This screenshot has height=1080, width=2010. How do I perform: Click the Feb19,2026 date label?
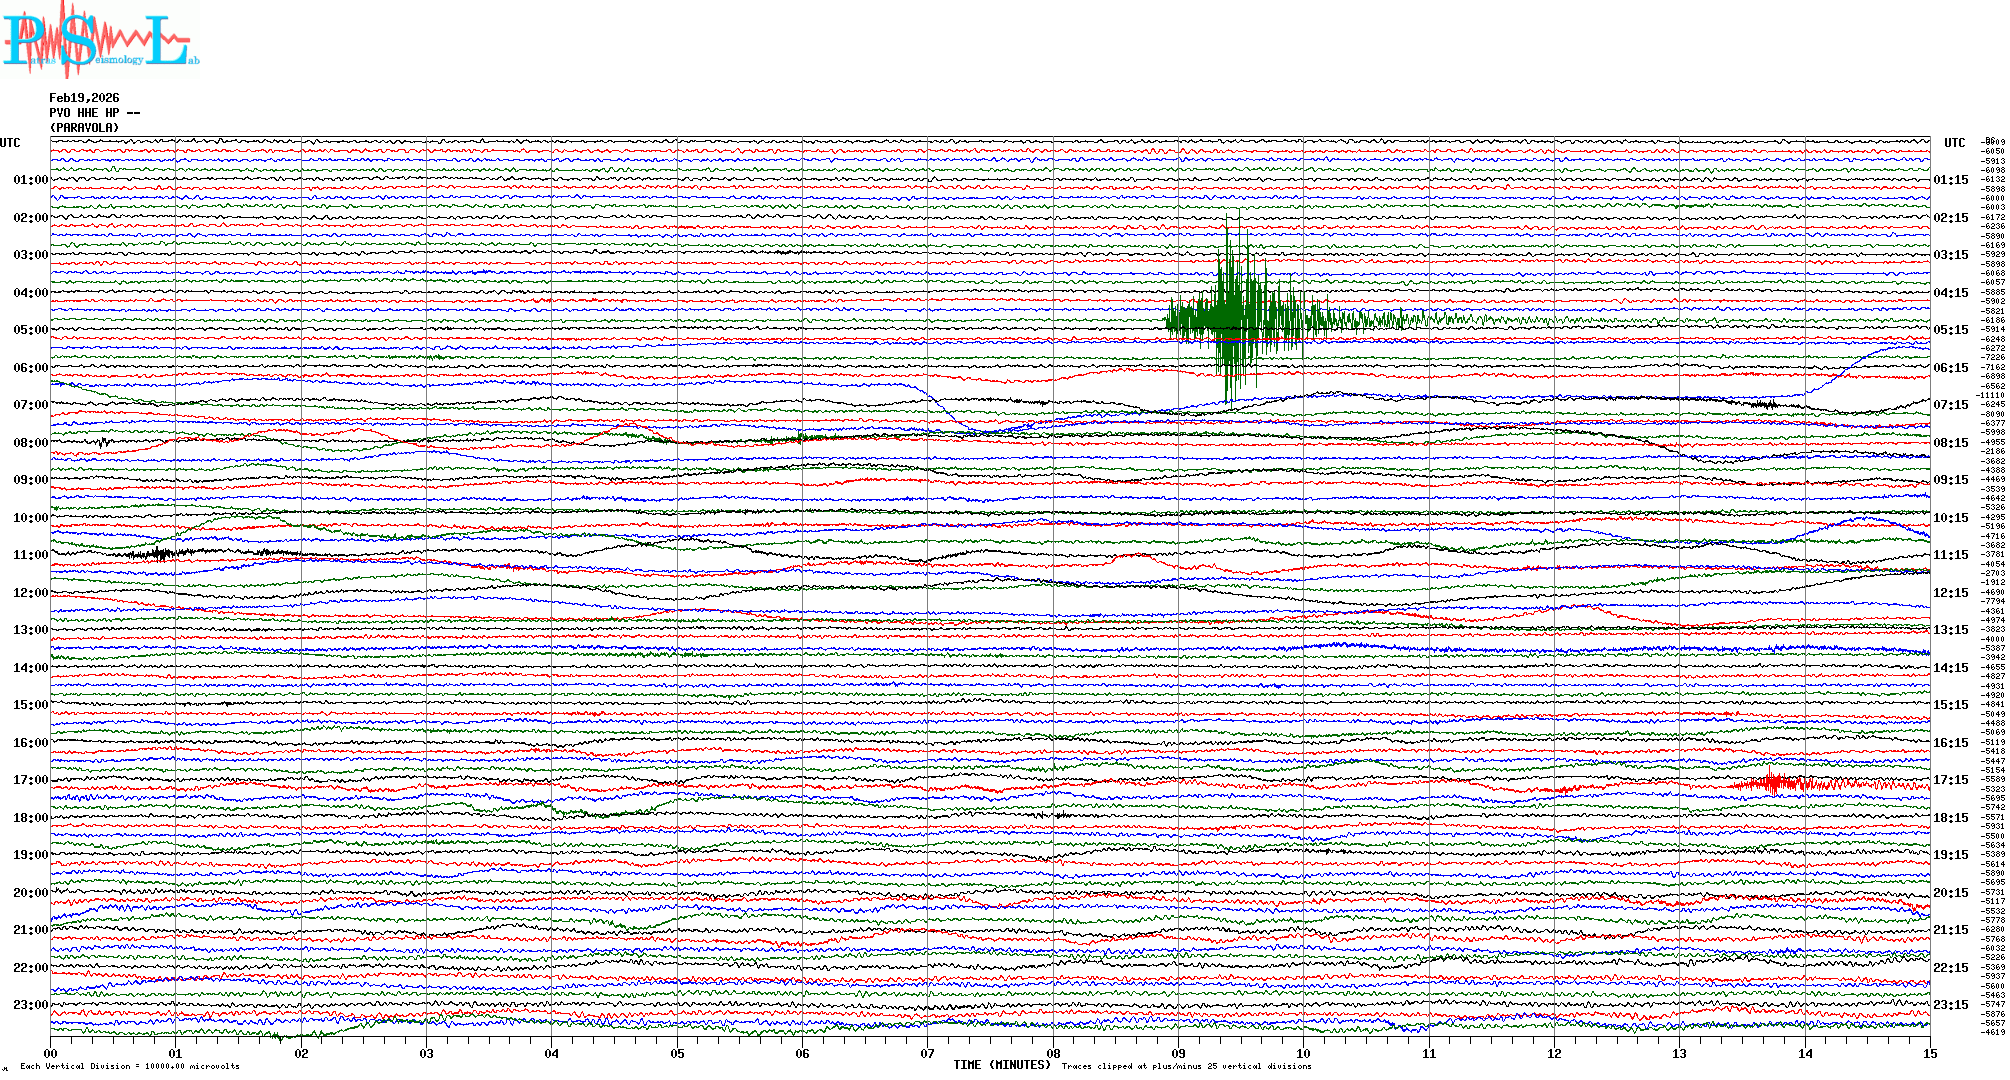pos(84,98)
